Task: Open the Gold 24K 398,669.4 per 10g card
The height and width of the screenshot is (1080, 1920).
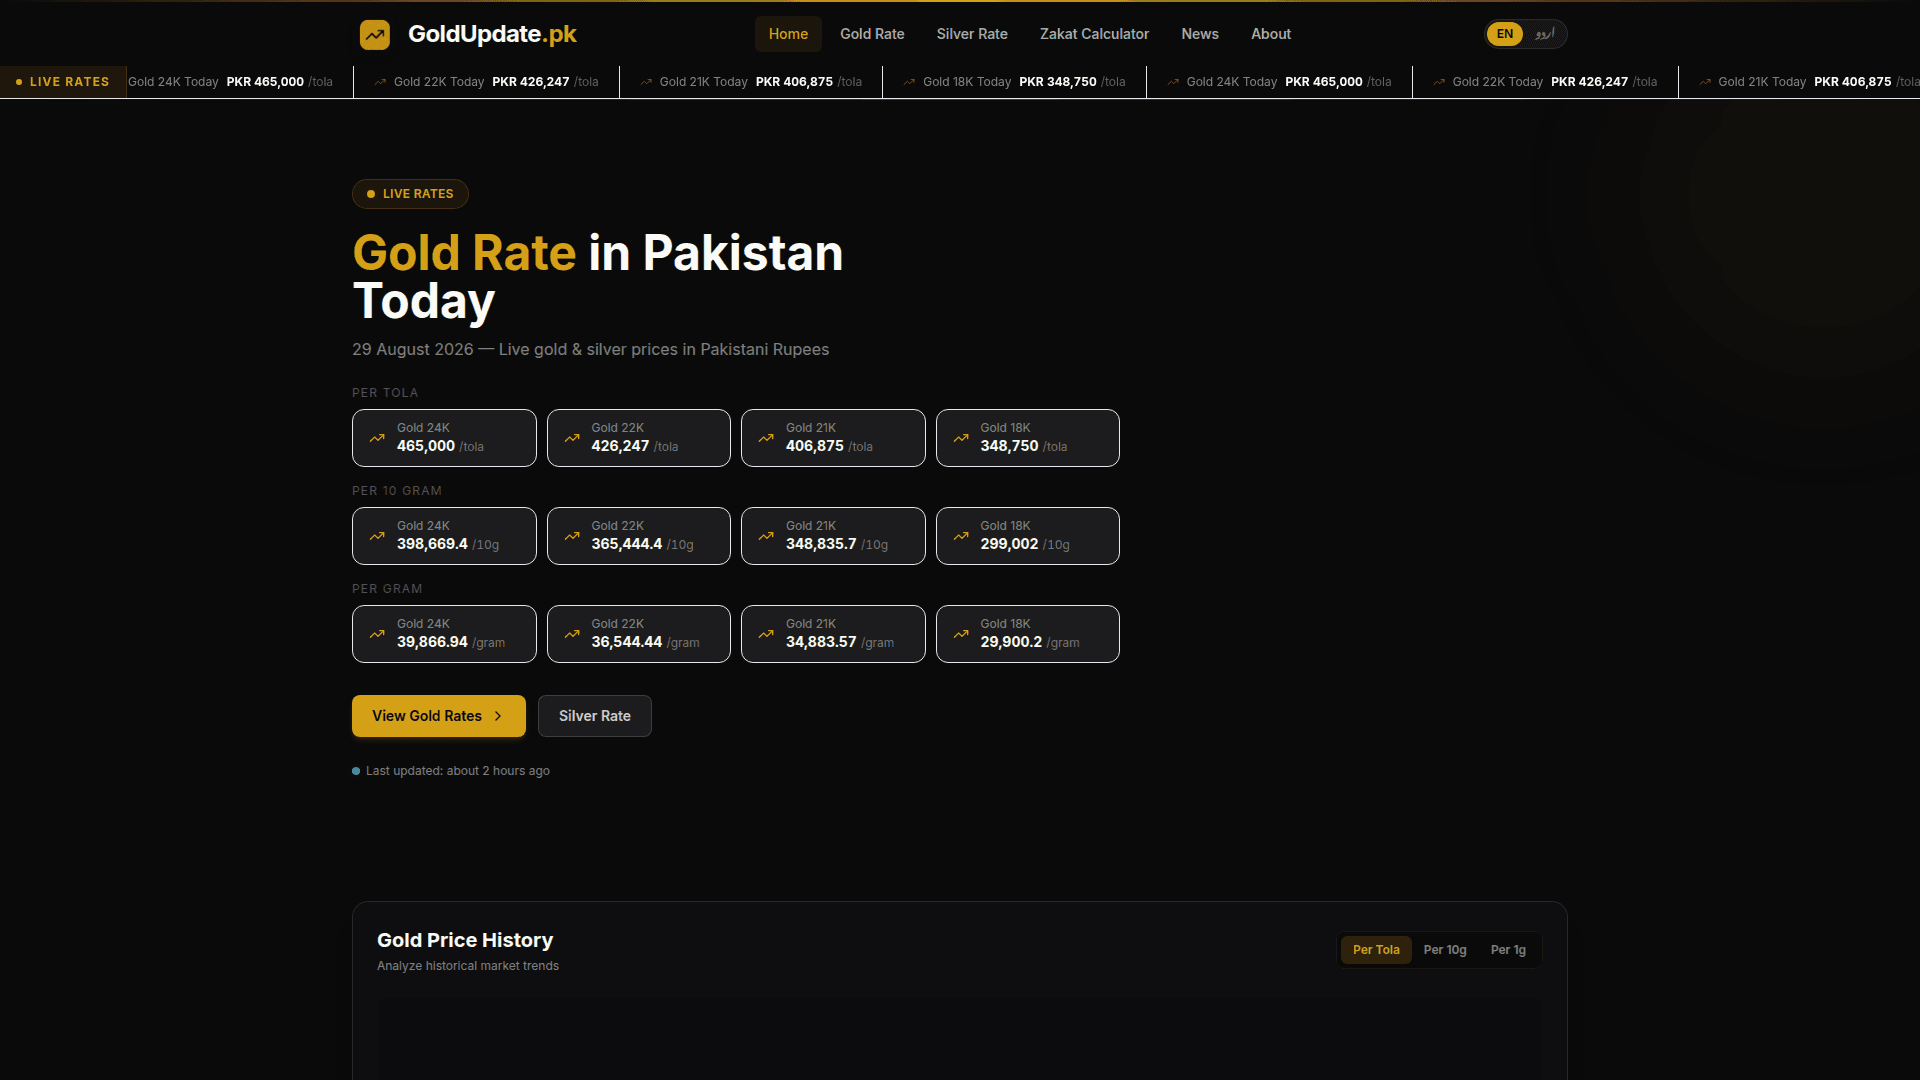Action: coord(444,536)
